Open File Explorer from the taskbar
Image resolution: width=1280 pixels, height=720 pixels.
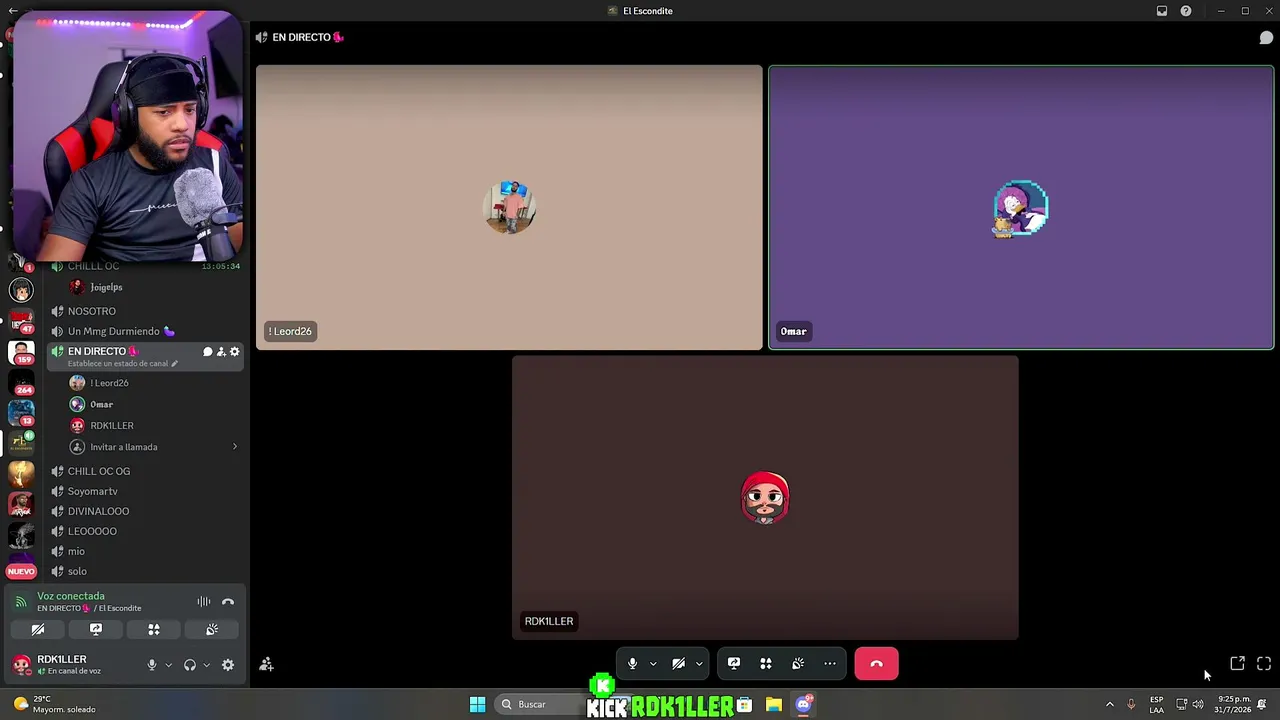[774, 705]
